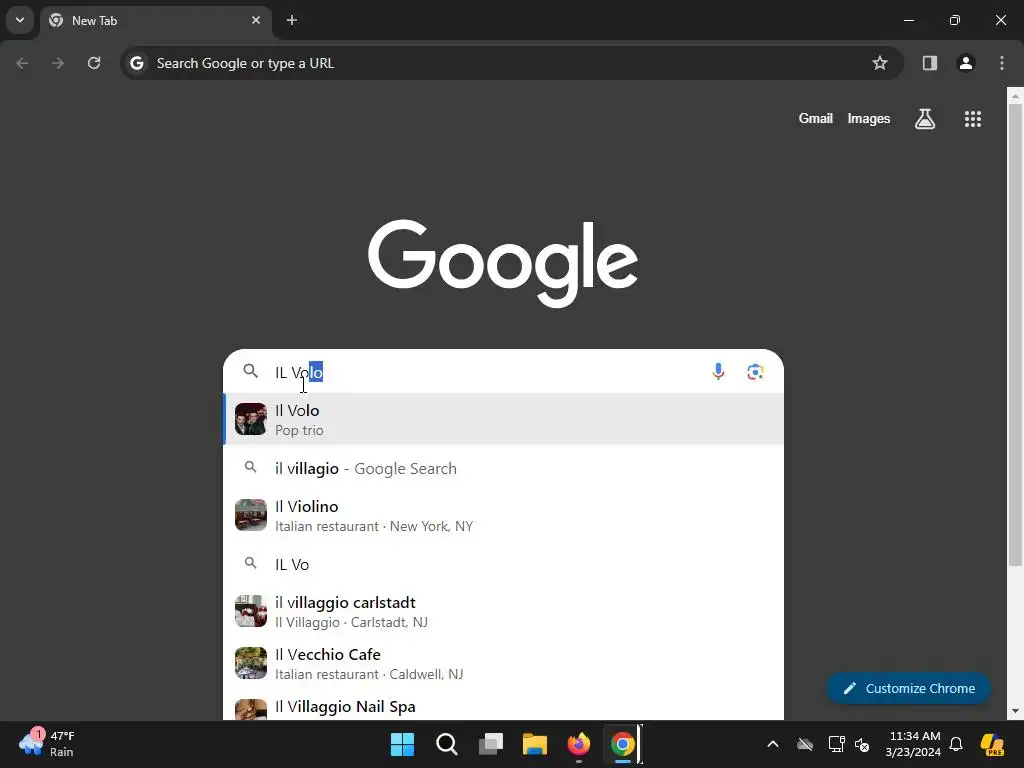
Task: Click the Customize Chrome button
Action: click(x=908, y=688)
